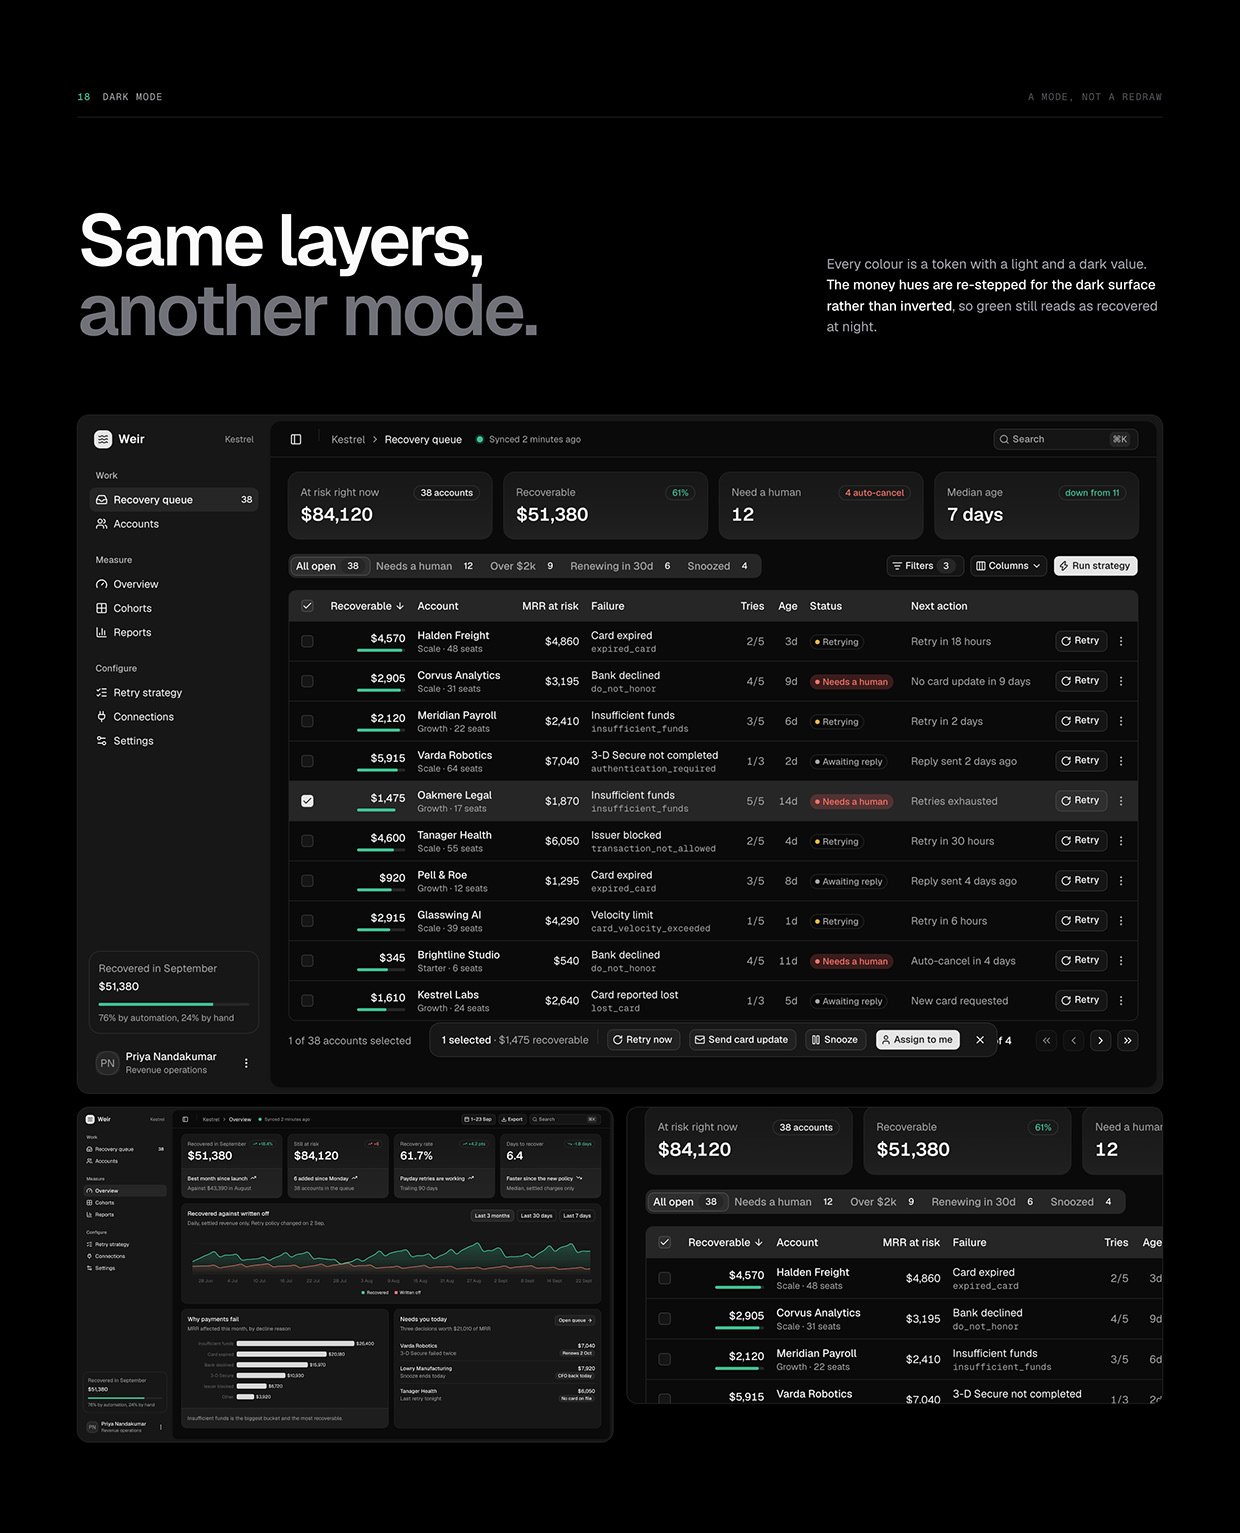Click Assign to me button

click(x=918, y=1040)
